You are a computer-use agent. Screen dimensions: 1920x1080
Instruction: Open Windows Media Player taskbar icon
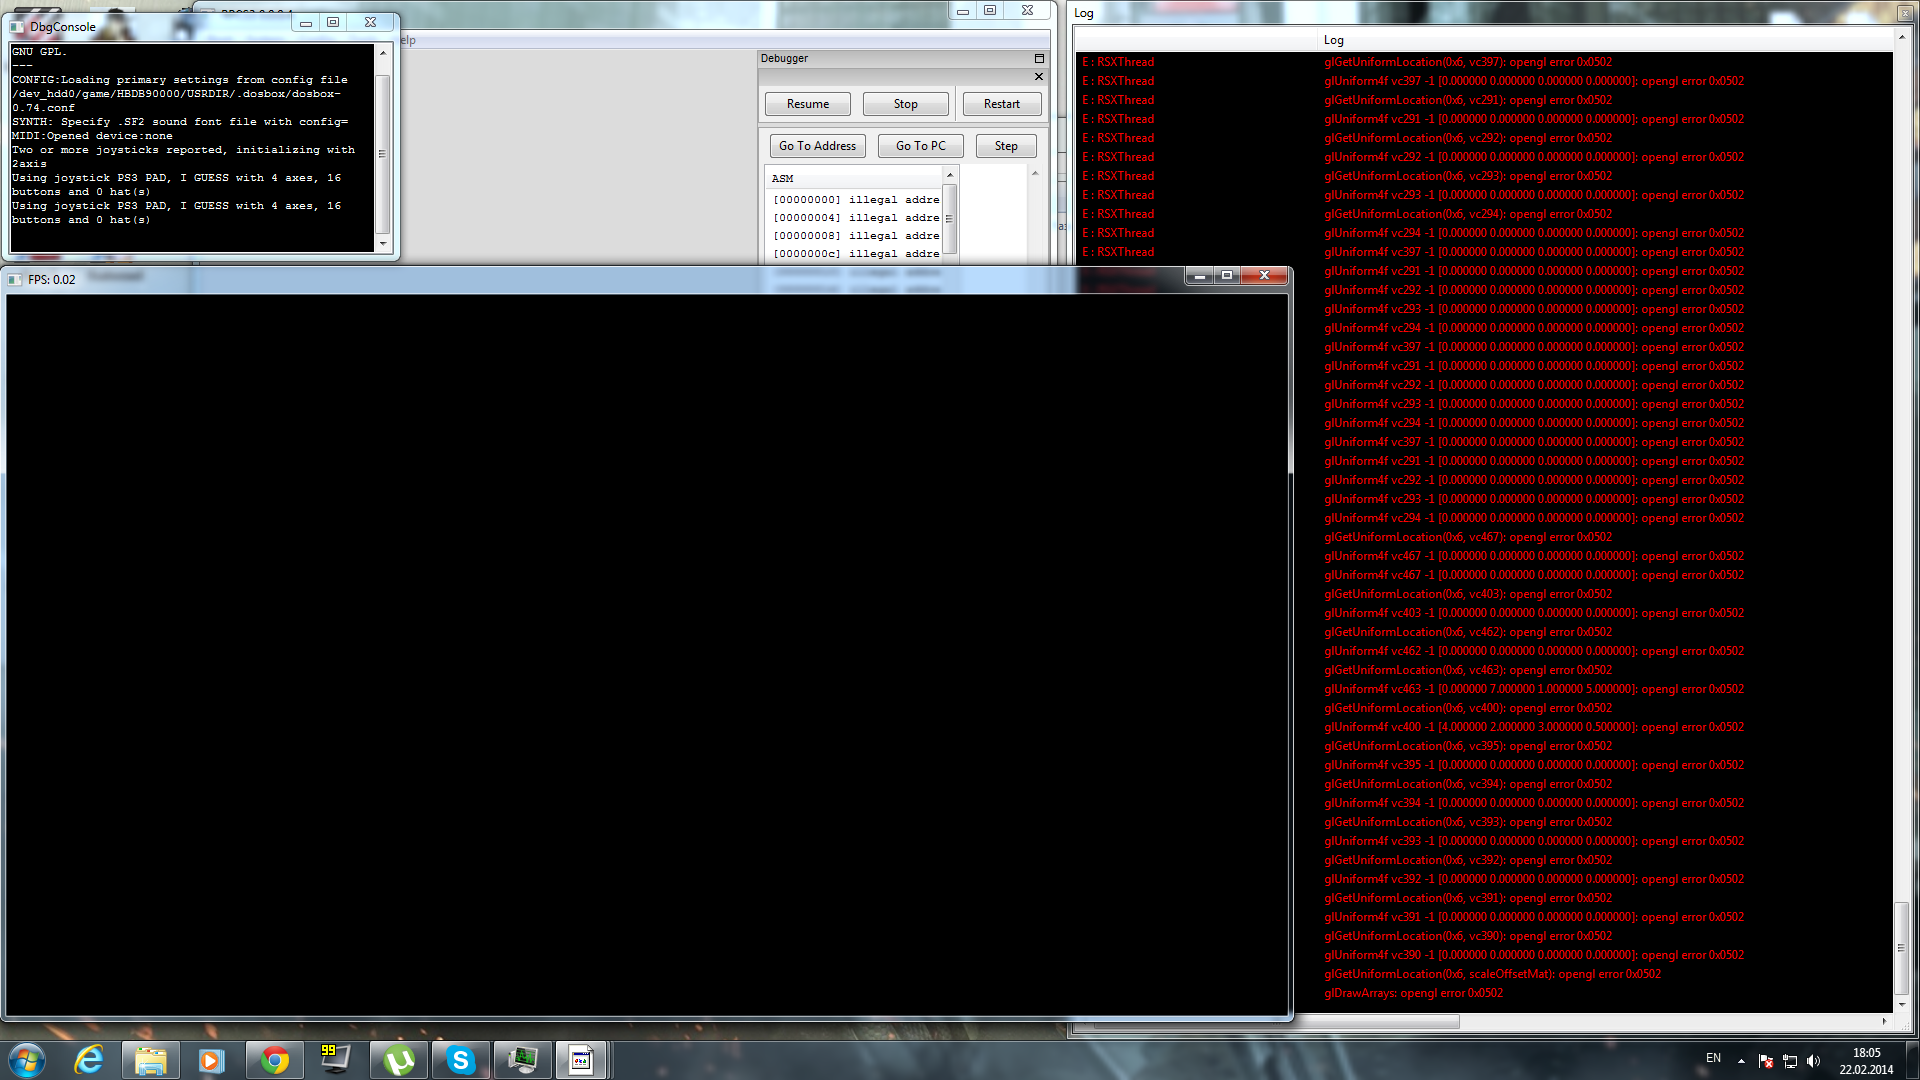tap(211, 1060)
